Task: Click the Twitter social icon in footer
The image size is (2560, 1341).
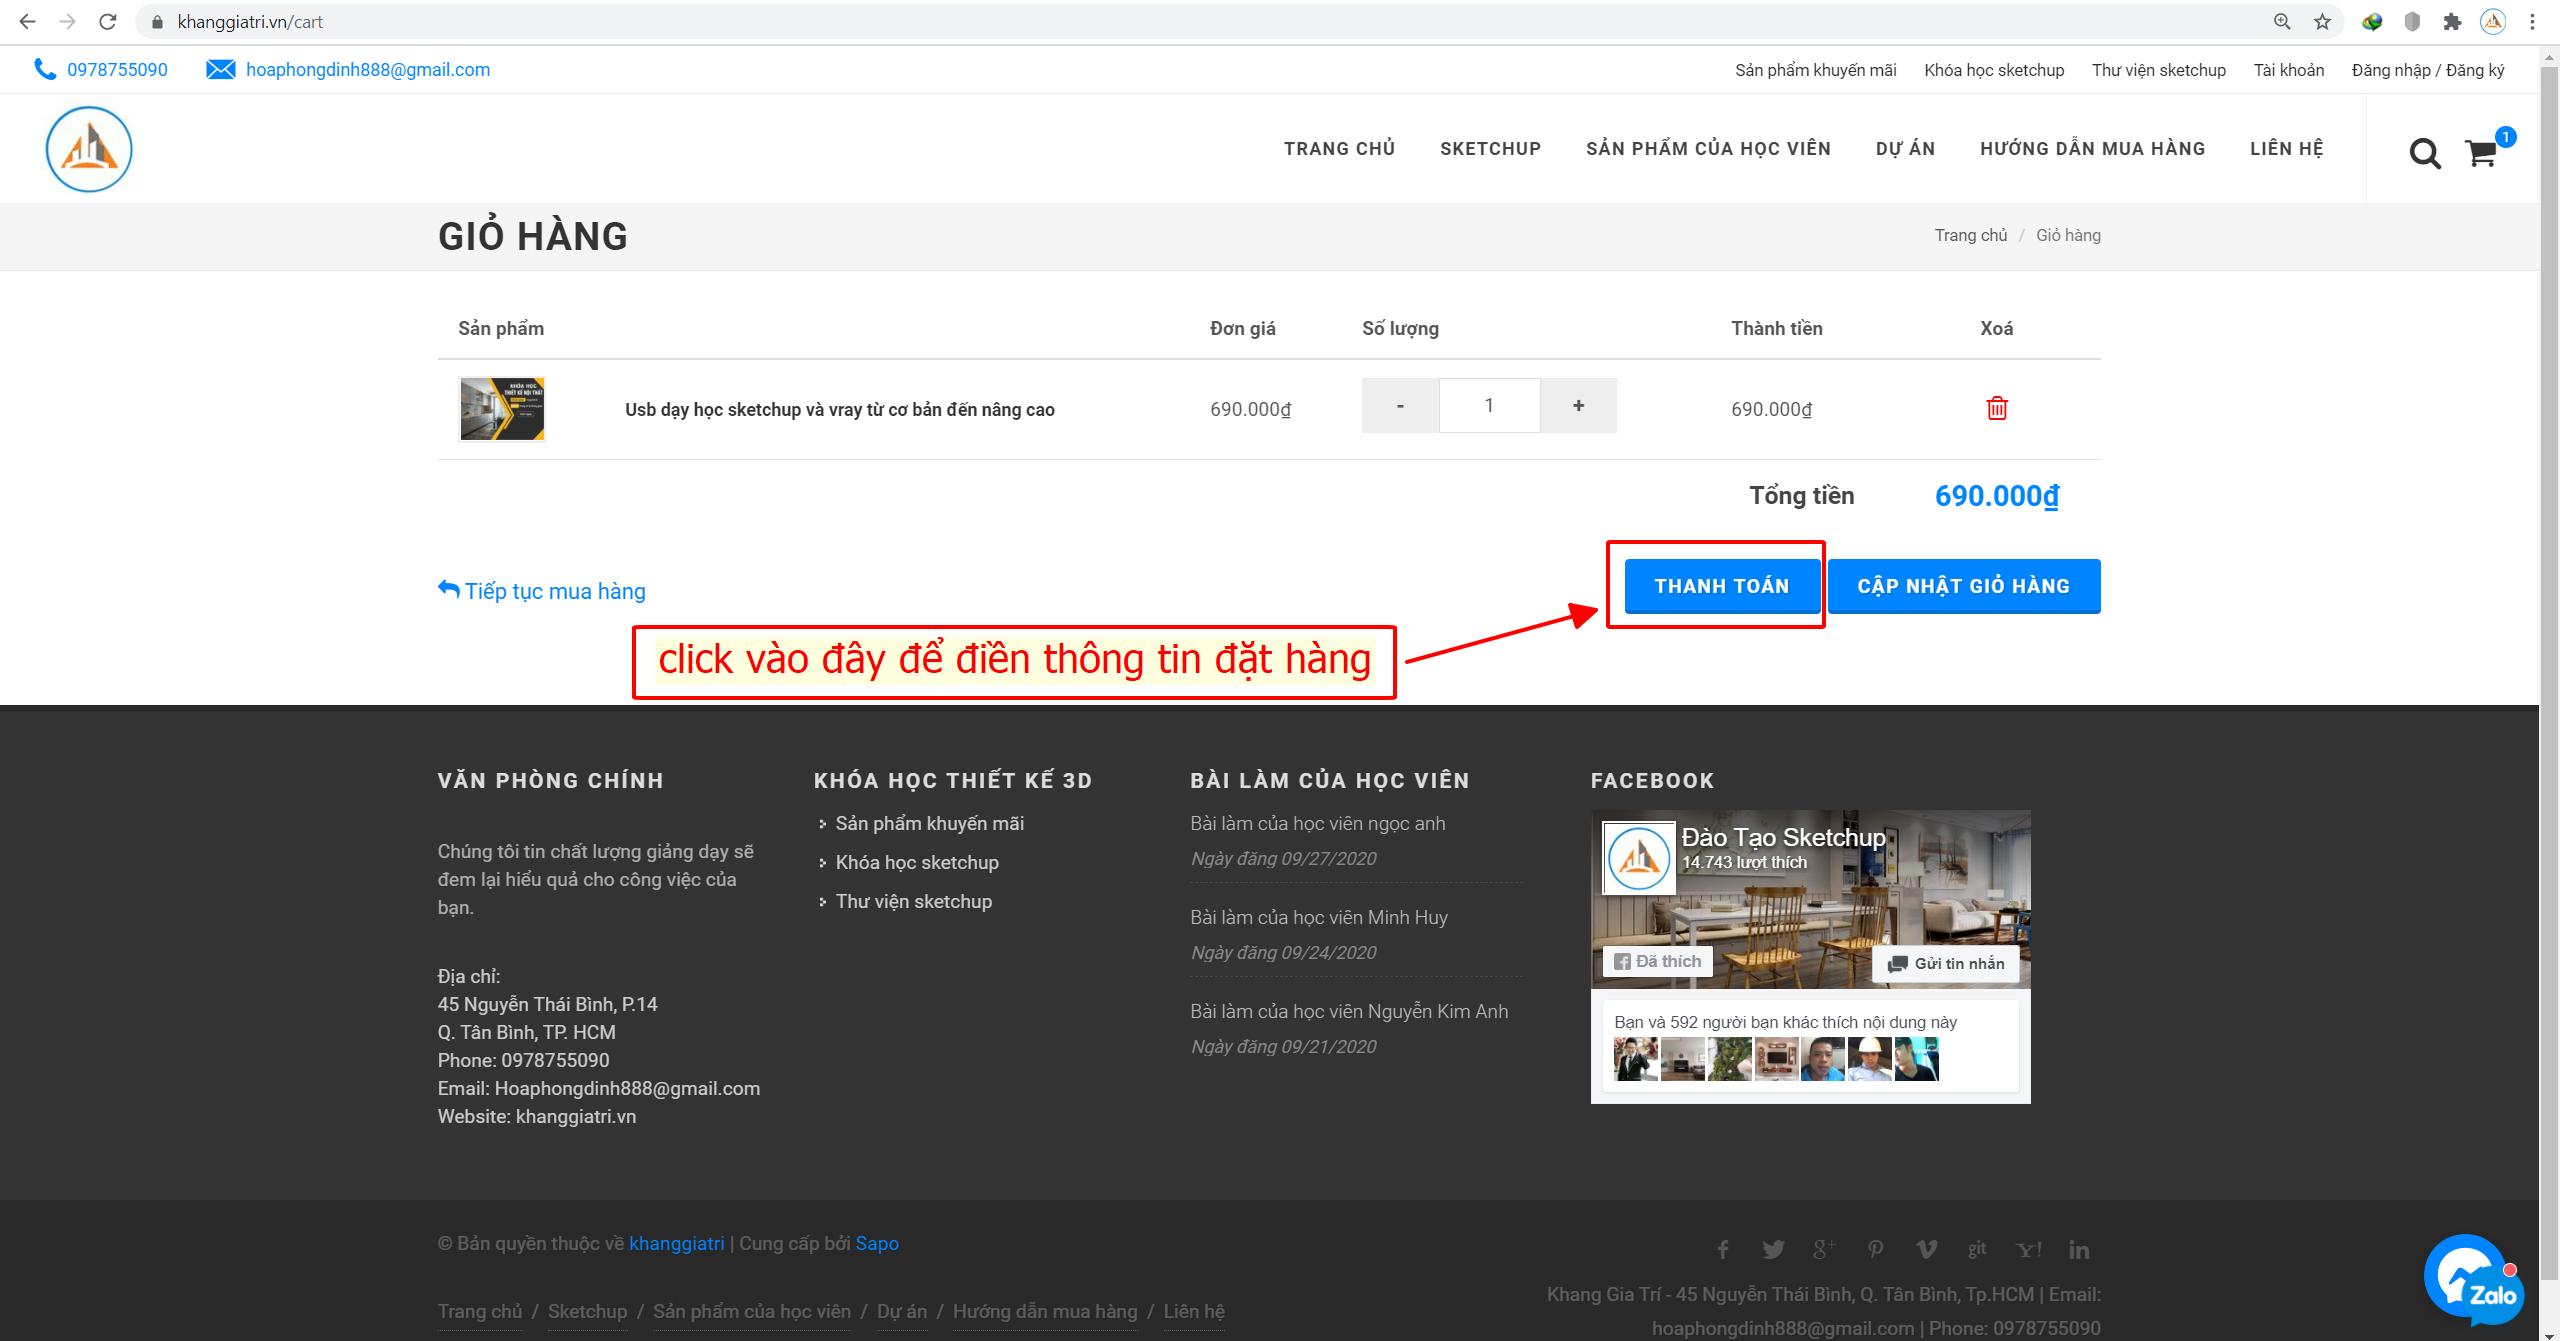Action: [x=1773, y=1250]
